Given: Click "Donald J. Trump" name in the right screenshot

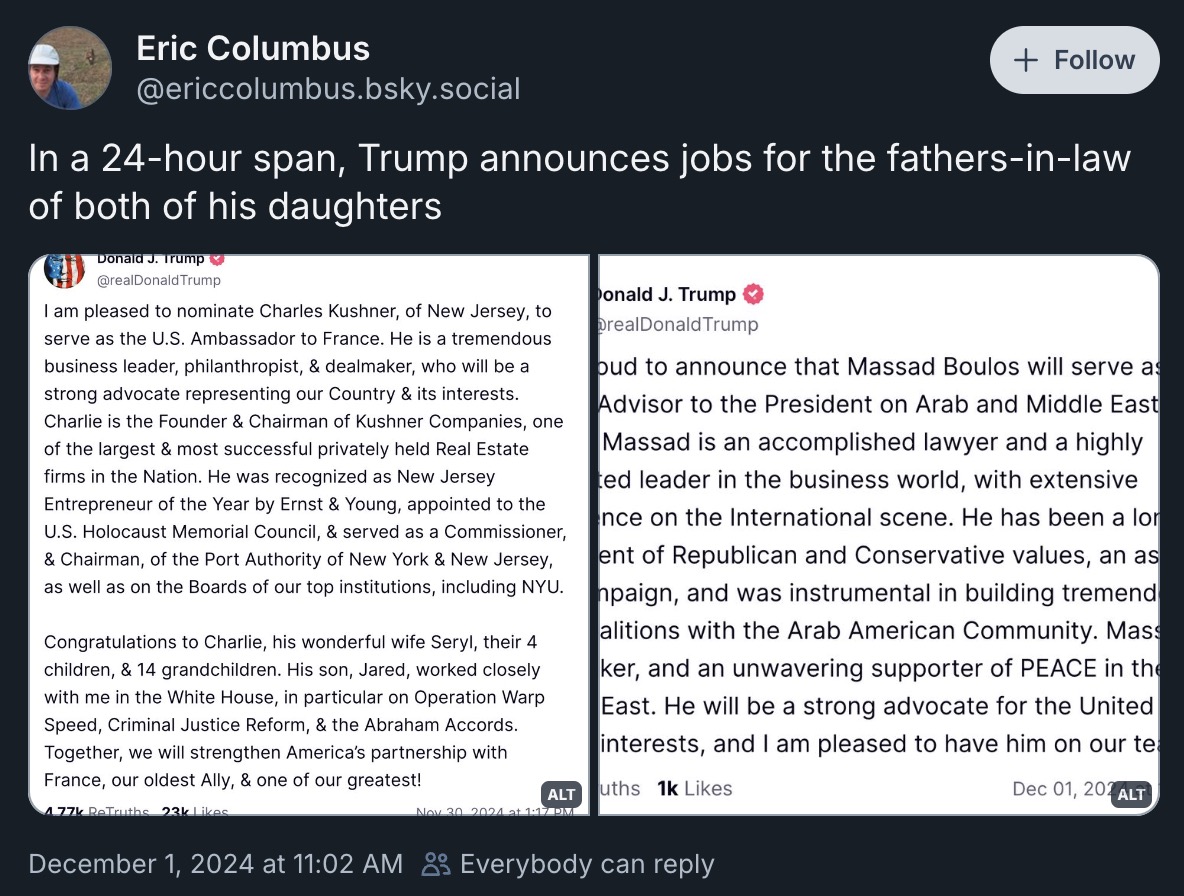Looking at the screenshot, I should click(665, 294).
